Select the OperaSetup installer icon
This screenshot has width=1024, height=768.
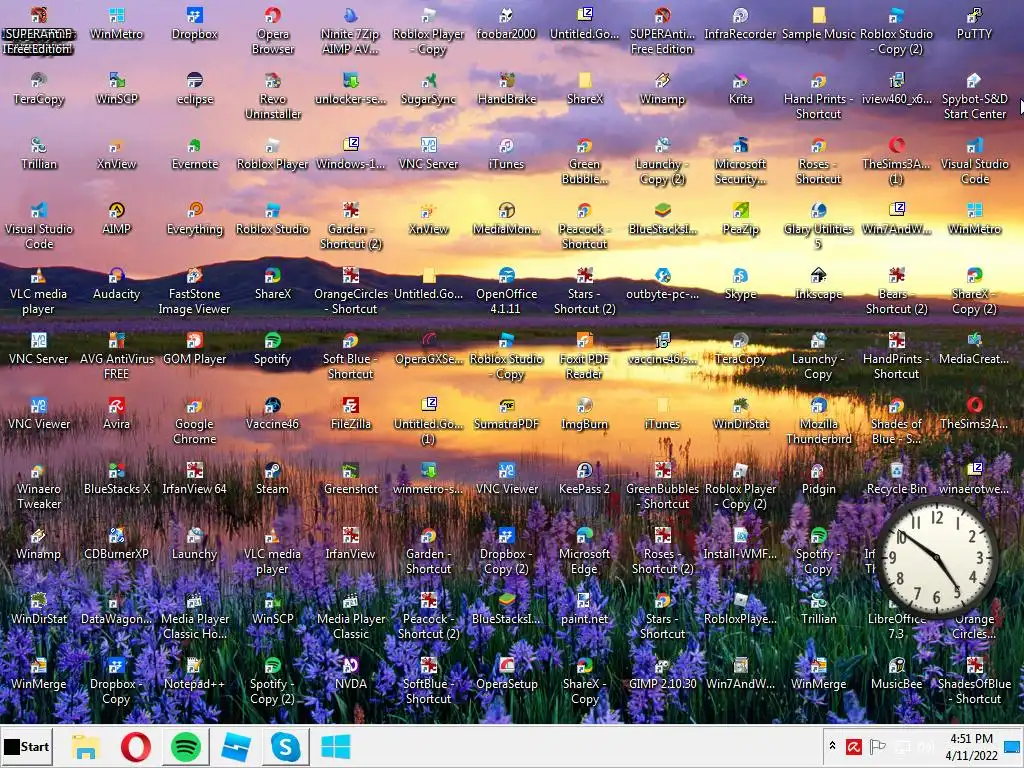506,674
